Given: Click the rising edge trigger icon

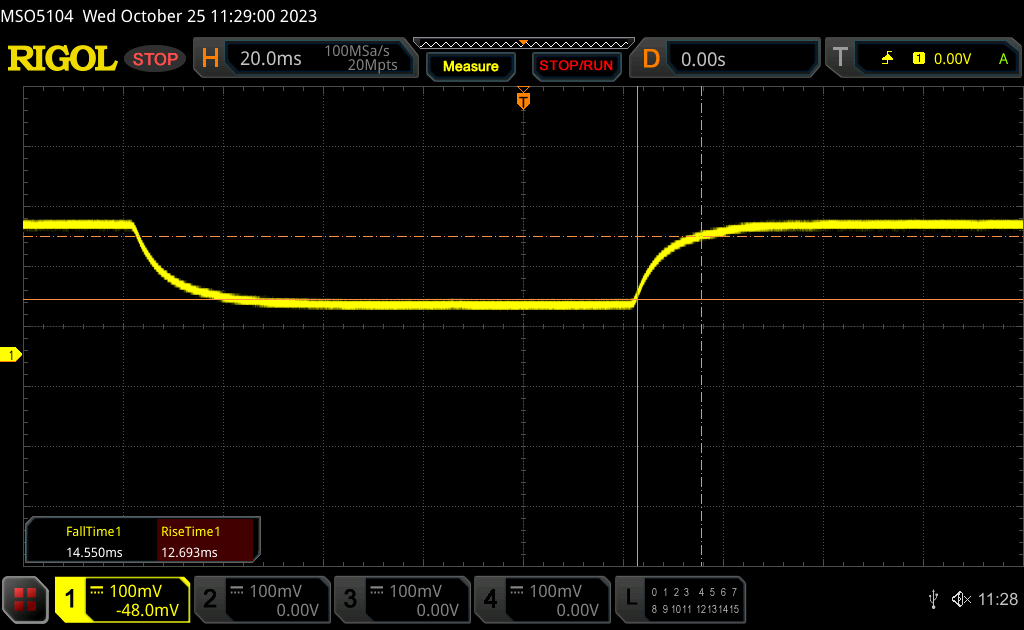Looking at the screenshot, I should click(887, 59).
